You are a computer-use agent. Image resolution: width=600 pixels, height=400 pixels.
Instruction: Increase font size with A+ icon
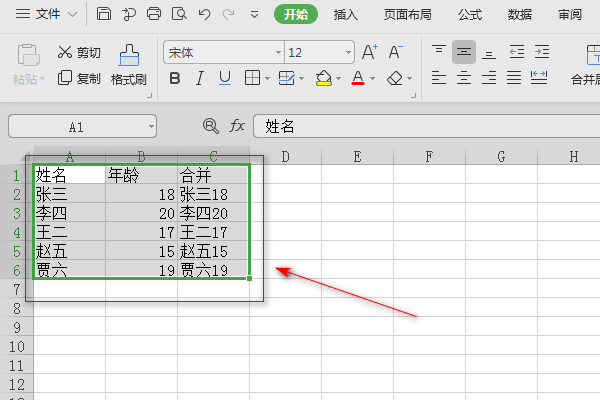(x=370, y=52)
